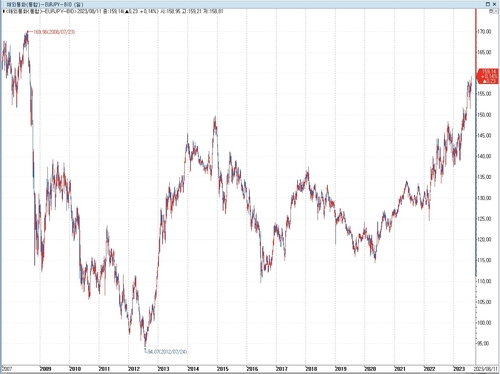
Task: Click the 105.00 price axis label
Action: [x=484, y=302]
